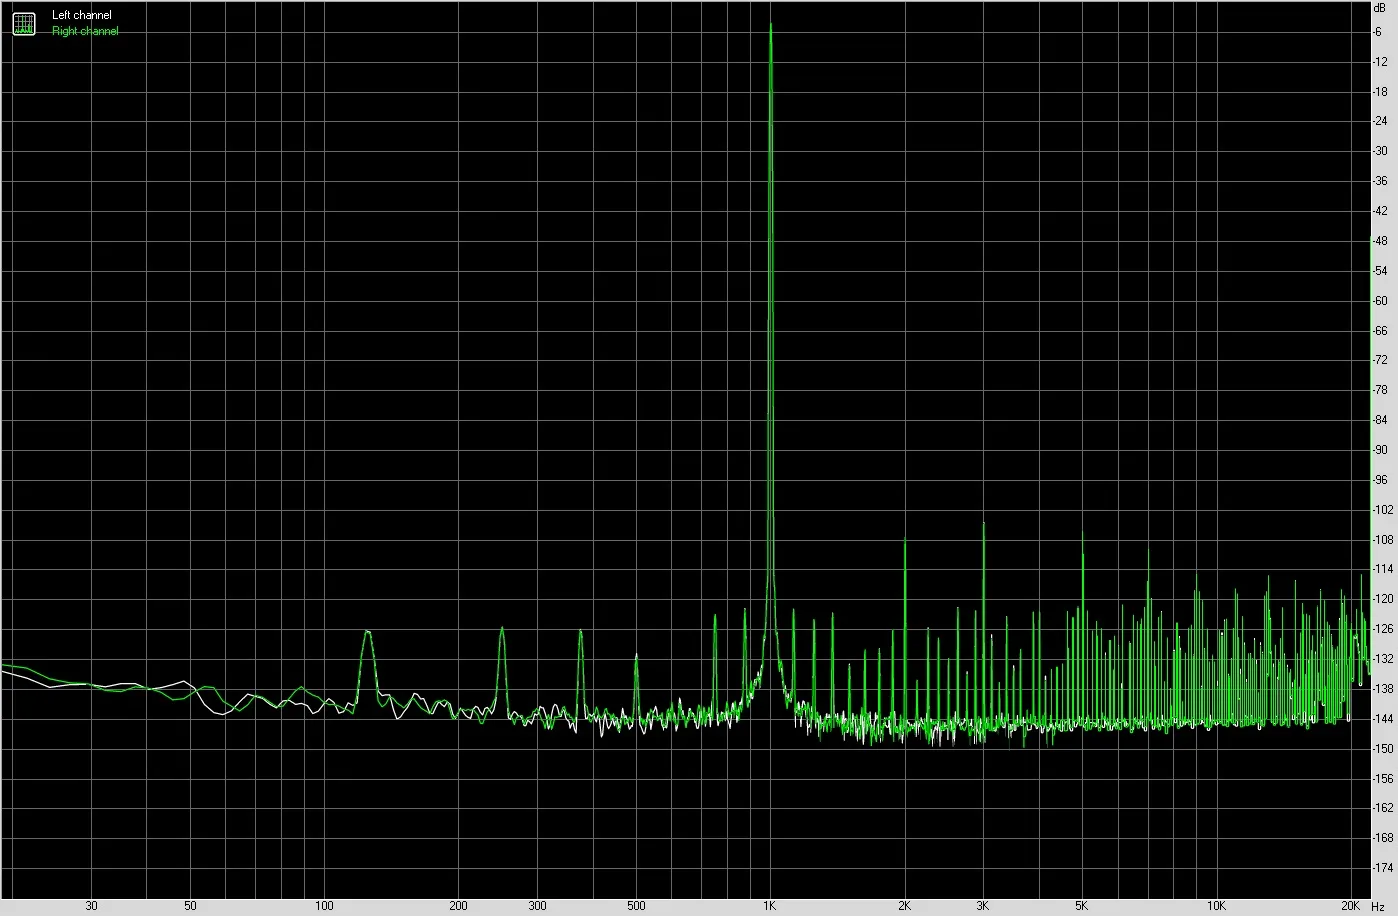Screen dimensions: 1398x916
Task: Click the "-84" dB axis value
Action: (1380, 420)
